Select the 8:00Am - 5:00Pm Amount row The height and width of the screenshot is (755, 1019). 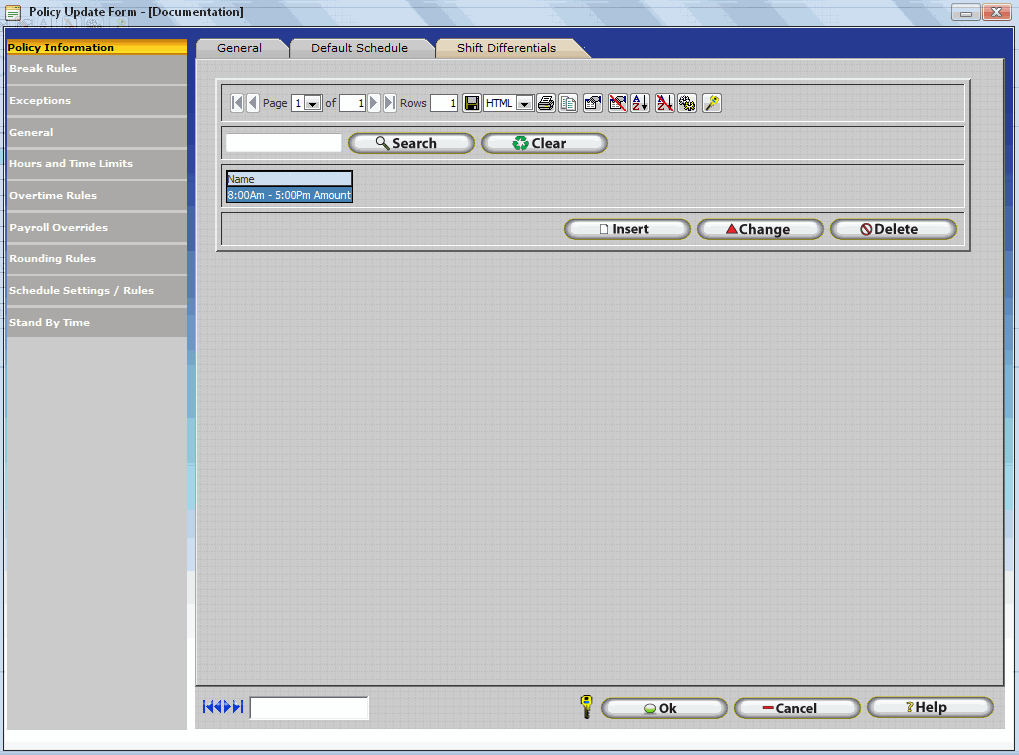[288, 196]
